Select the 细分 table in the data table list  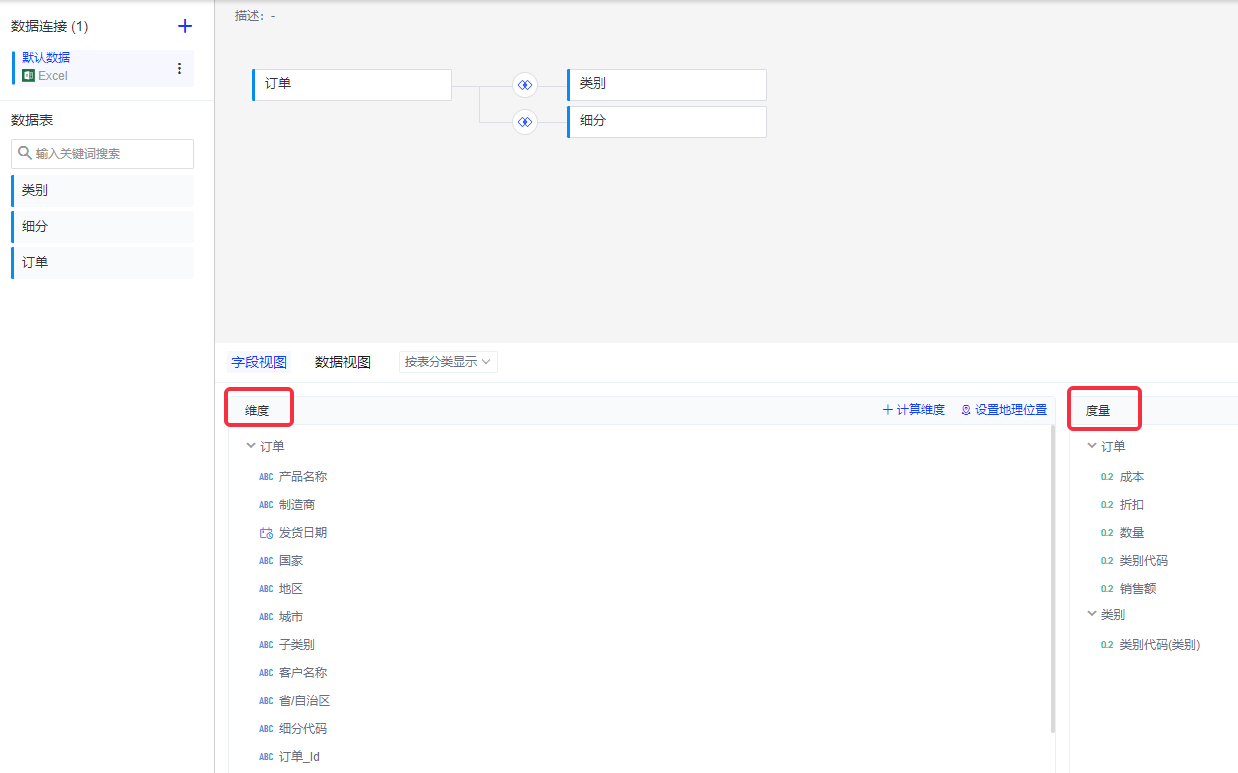pyautogui.click(x=102, y=227)
